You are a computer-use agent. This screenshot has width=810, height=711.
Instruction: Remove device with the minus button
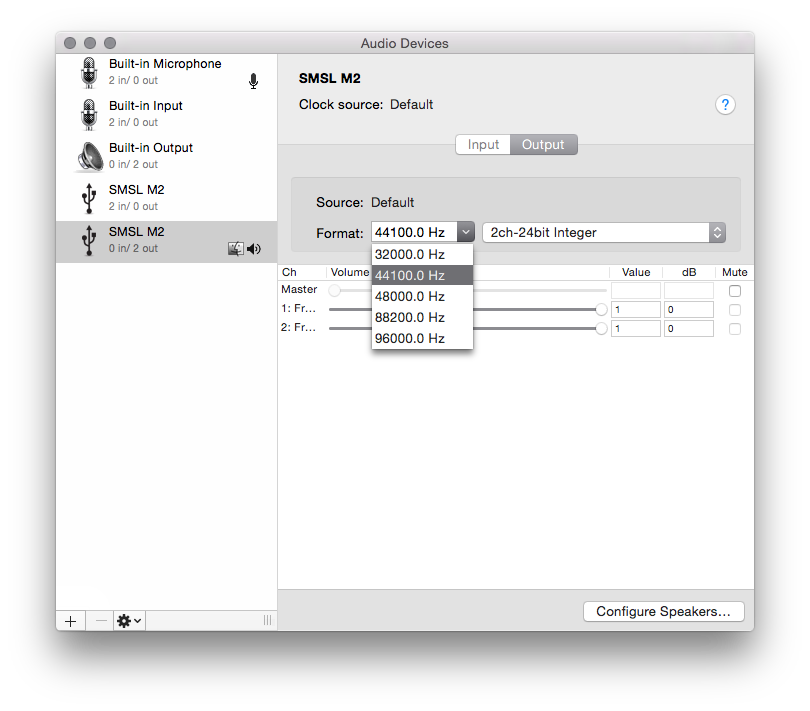tap(101, 621)
